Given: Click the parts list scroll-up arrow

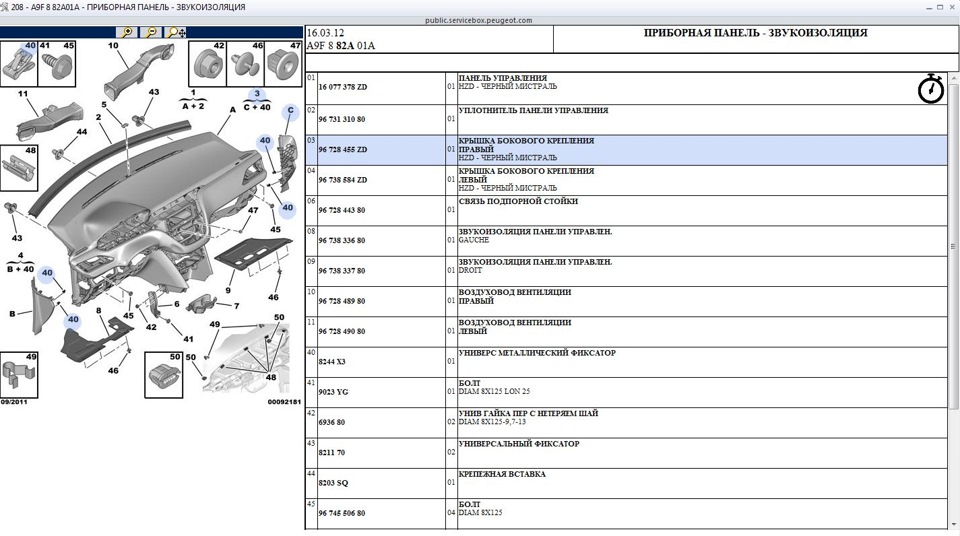Looking at the screenshot, I should [953, 78].
